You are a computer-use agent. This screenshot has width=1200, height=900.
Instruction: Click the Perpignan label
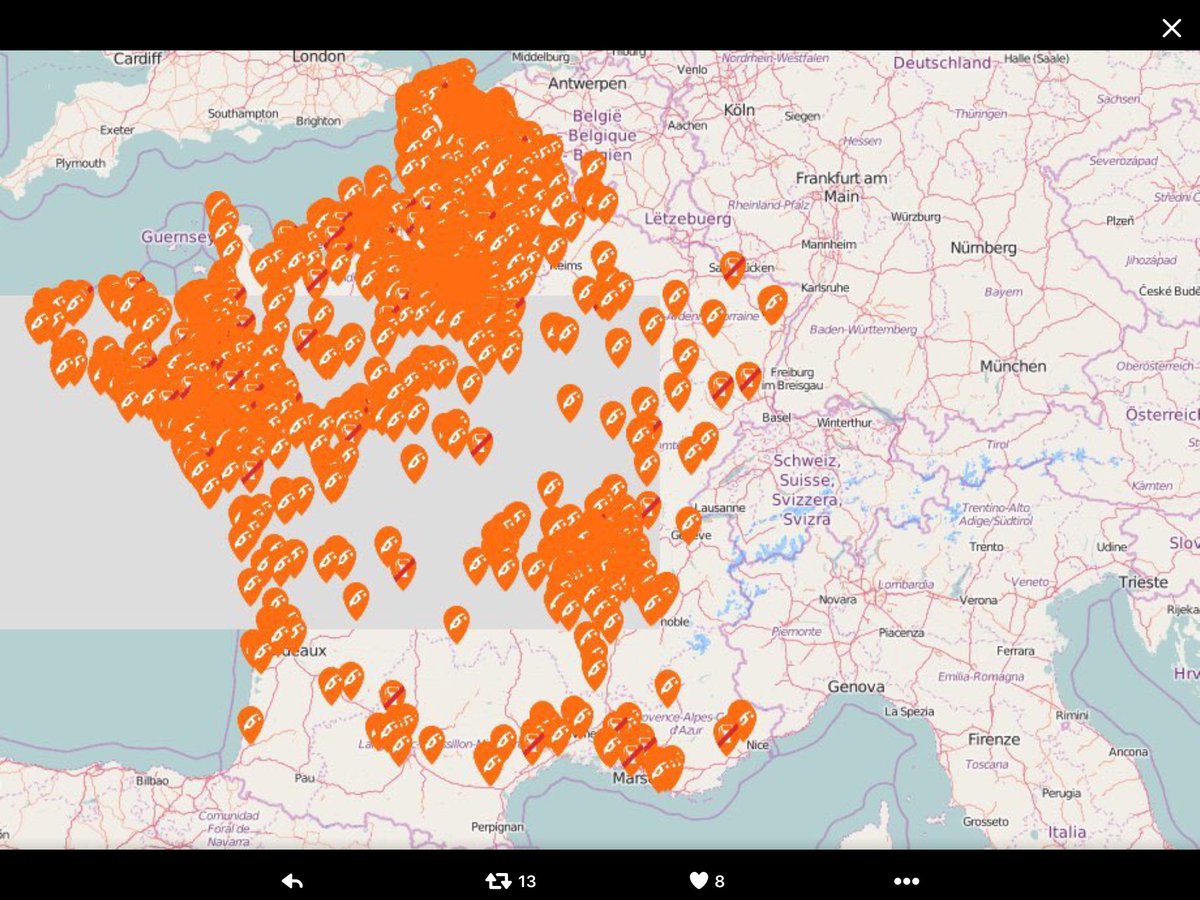[497, 827]
